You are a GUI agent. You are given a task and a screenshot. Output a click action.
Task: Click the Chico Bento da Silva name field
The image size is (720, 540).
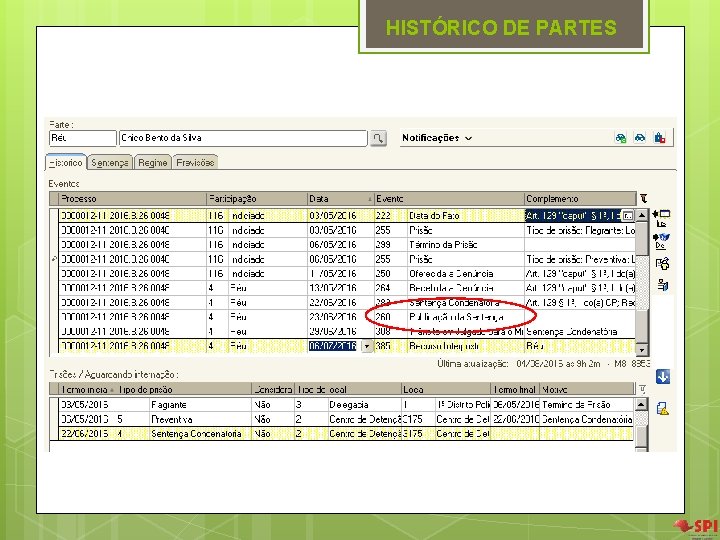[243, 138]
